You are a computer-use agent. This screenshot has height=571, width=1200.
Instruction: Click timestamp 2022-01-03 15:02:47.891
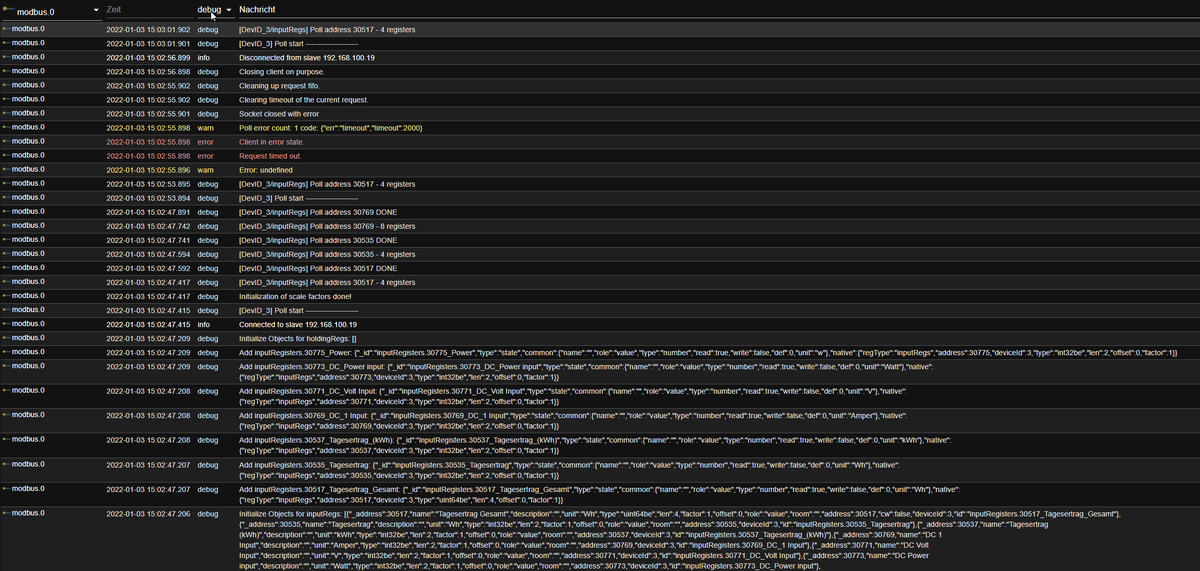(148, 212)
